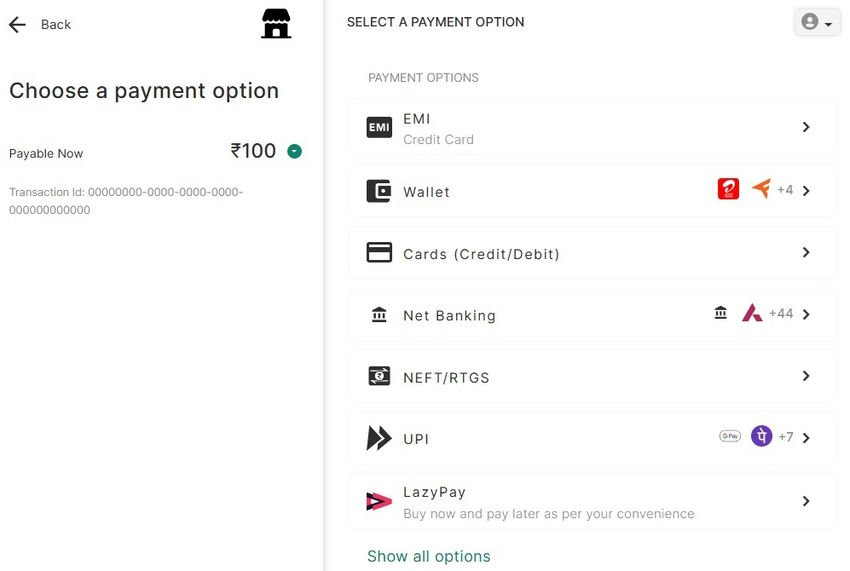
Task: Click the Net Banking bank icon
Action: (x=379, y=315)
